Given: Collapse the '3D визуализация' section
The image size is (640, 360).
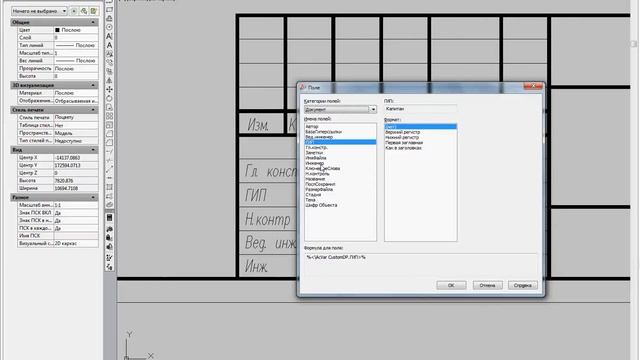Looking at the screenshot, I should tap(93, 85).
